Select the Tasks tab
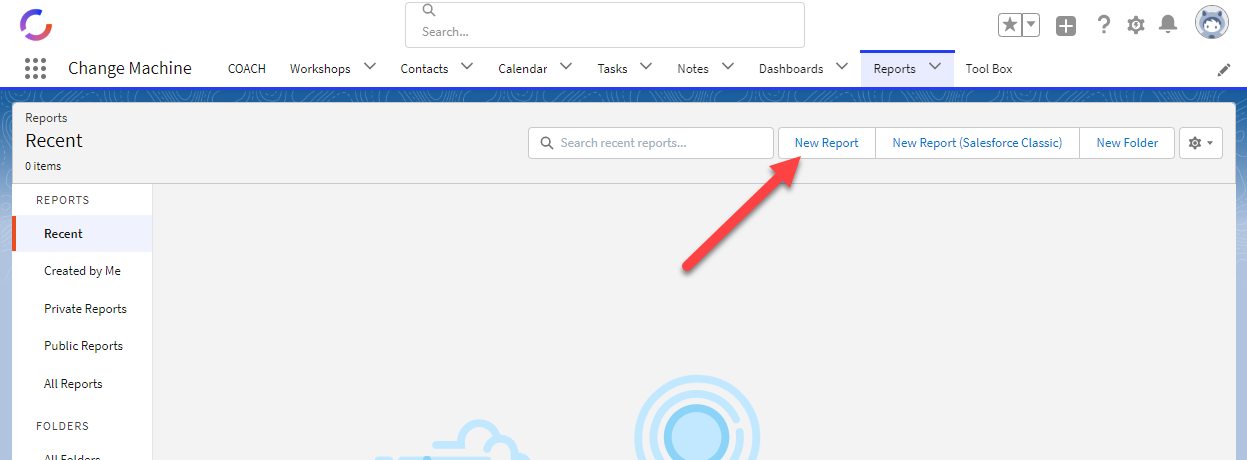The height and width of the screenshot is (460, 1247). [x=613, y=69]
